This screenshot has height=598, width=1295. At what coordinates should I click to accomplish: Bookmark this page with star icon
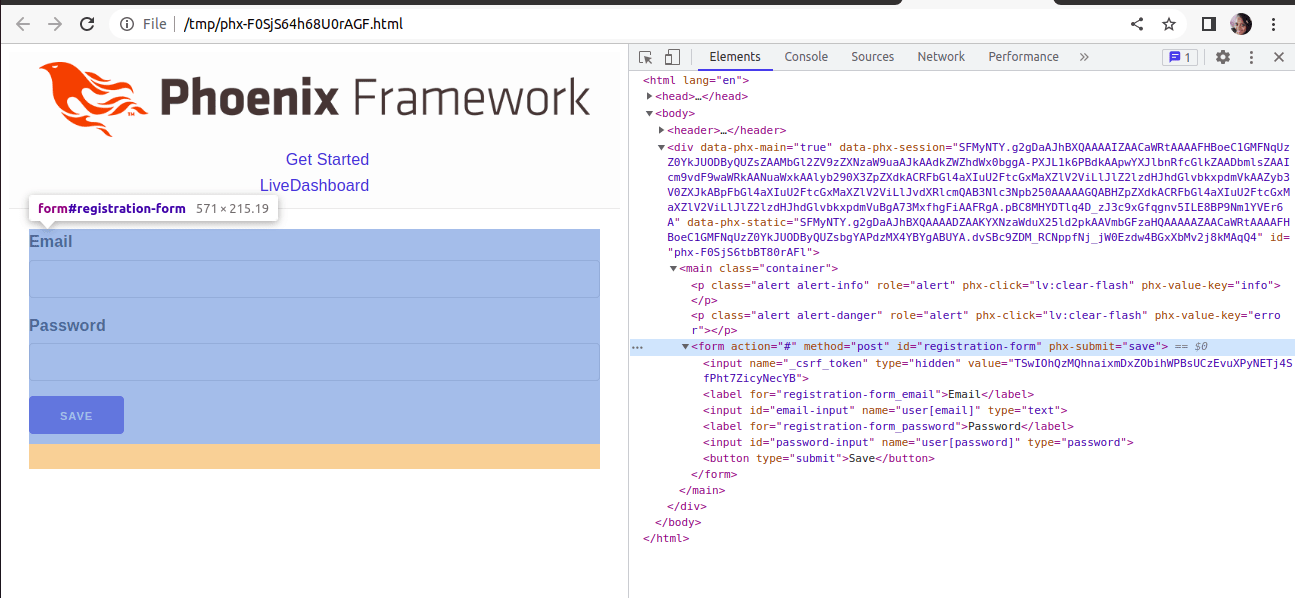(x=1169, y=24)
